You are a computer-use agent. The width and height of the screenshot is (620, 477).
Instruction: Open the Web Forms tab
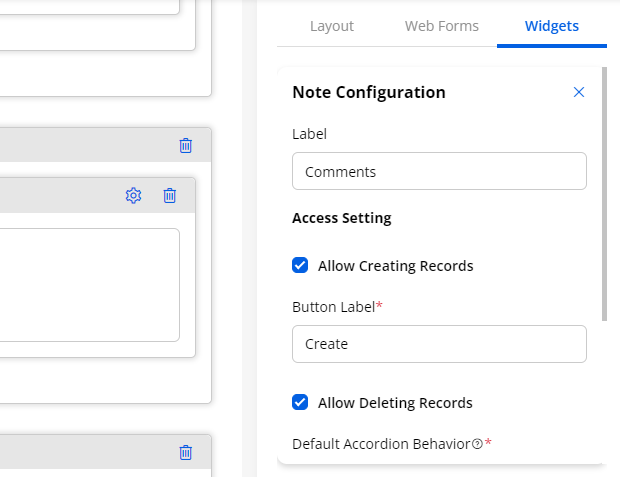tap(441, 26)
